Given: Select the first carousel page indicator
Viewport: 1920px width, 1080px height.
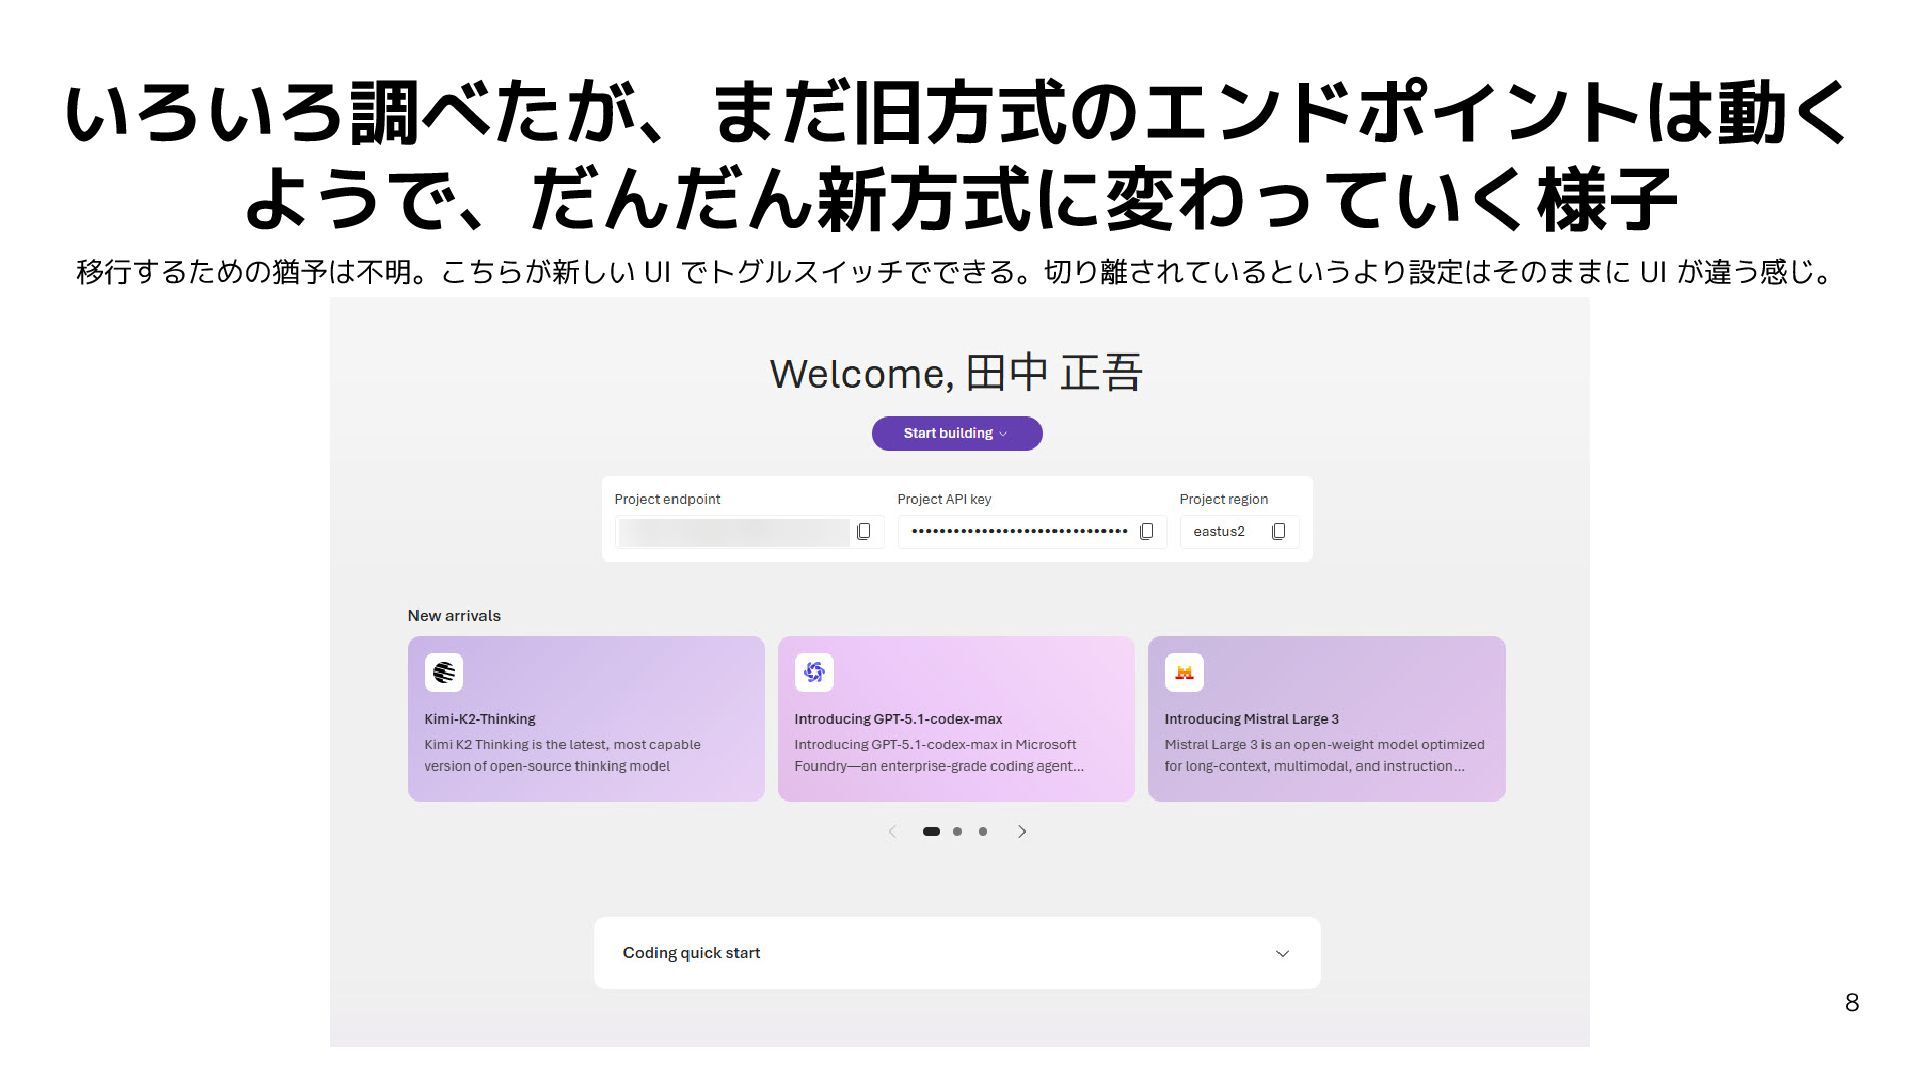Looking at the screenshot, I should (931, 832).
